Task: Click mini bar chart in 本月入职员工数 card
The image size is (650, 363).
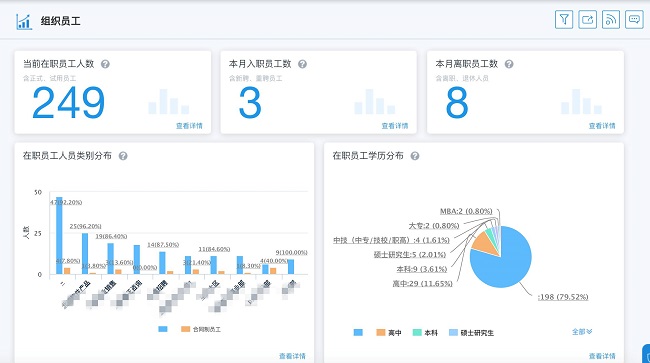Action: (x=375, y=102)
